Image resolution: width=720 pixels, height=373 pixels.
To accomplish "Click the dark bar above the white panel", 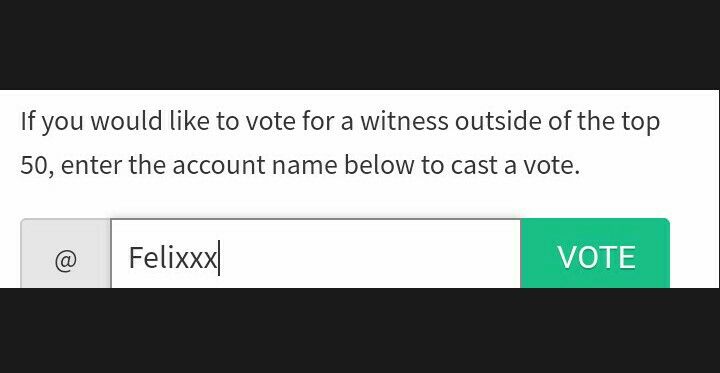I will 360,45.
